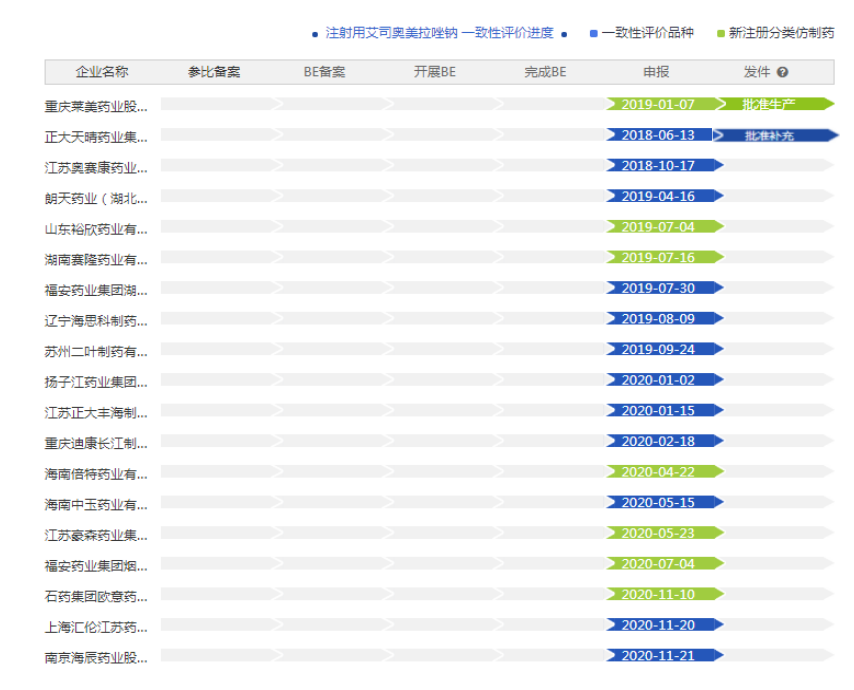
Task: Select the company 重庆莱美药业股...
Action: point(96,106)
